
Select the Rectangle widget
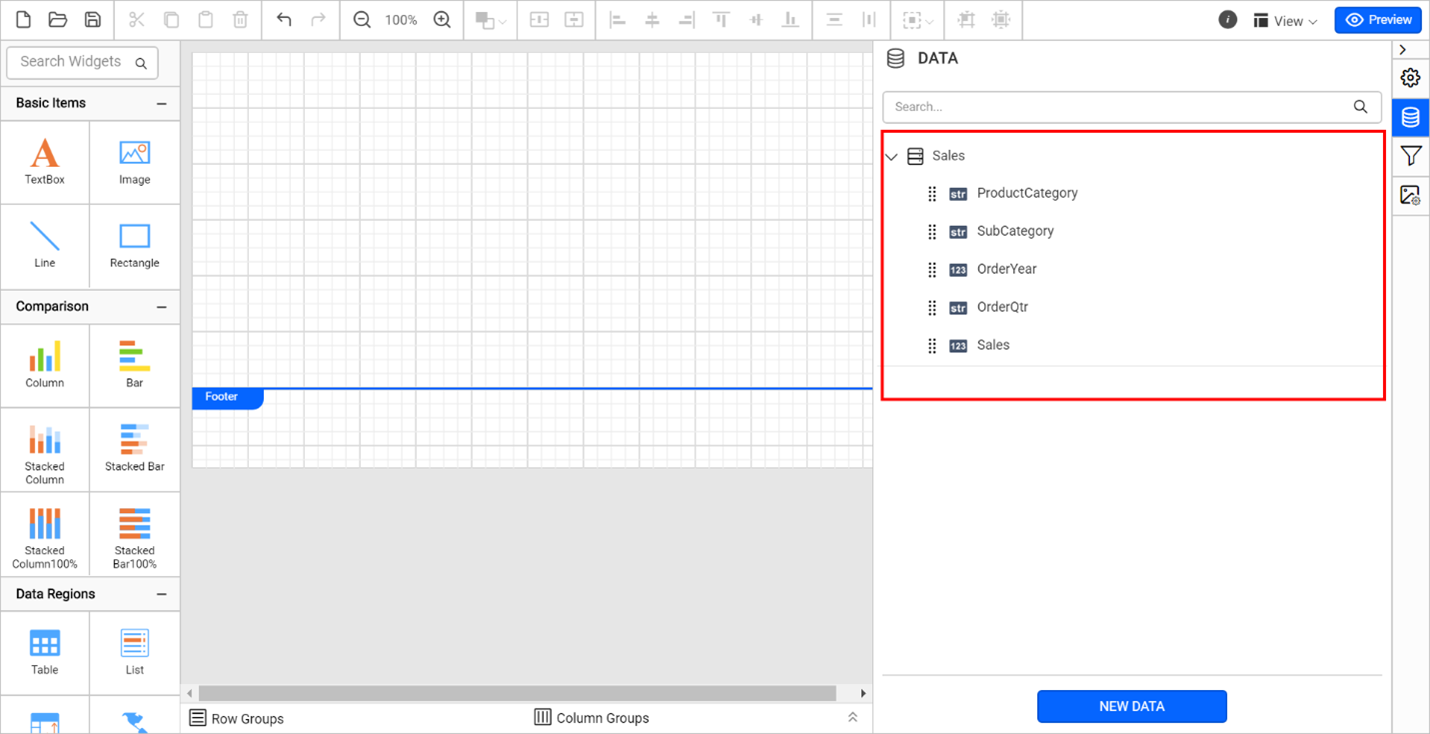[x=135, y=245]
